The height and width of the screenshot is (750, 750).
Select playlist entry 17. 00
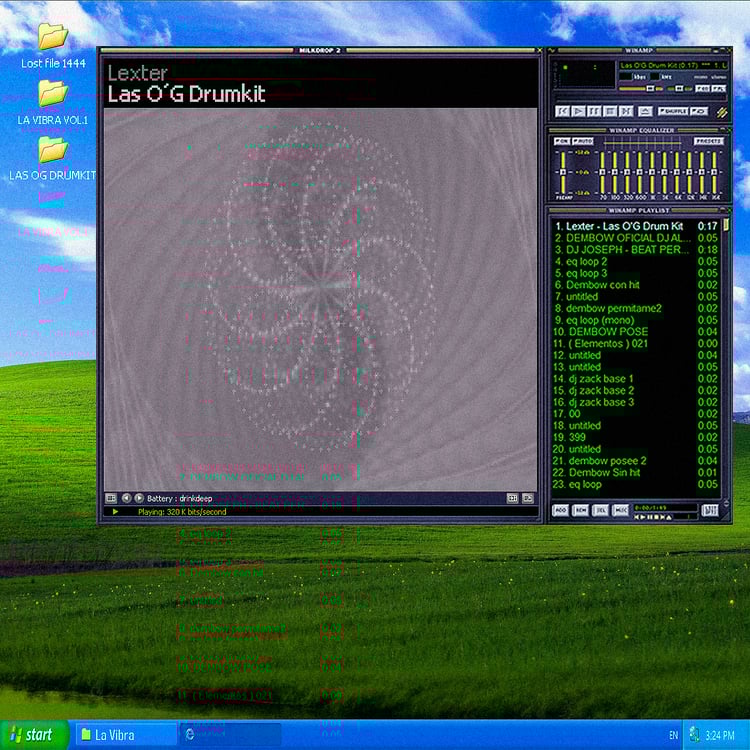(x=636, y=413)
